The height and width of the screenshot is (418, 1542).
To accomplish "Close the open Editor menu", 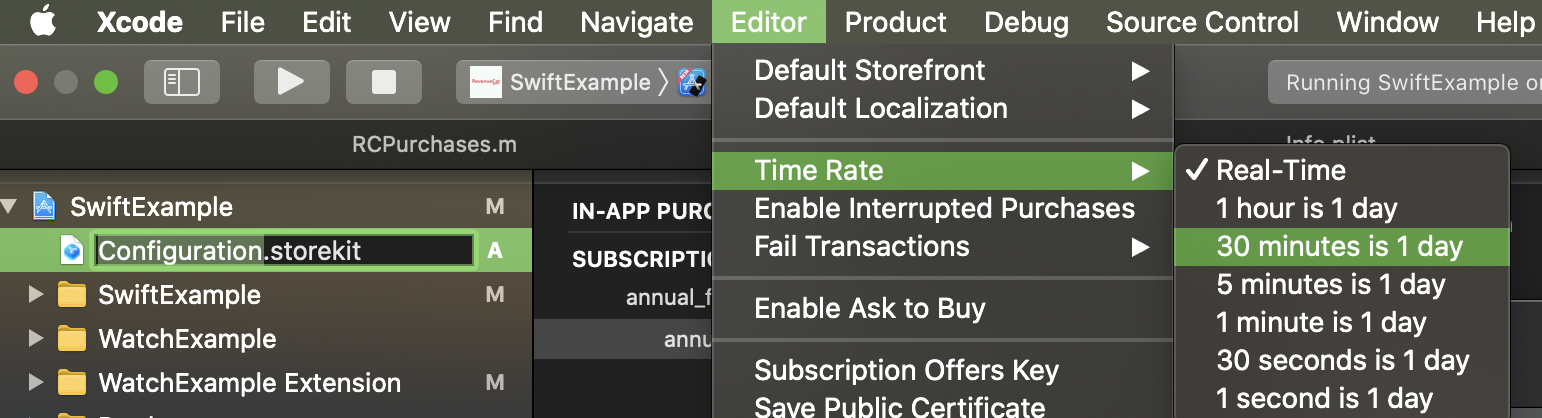I will click(x=769, y=22).
